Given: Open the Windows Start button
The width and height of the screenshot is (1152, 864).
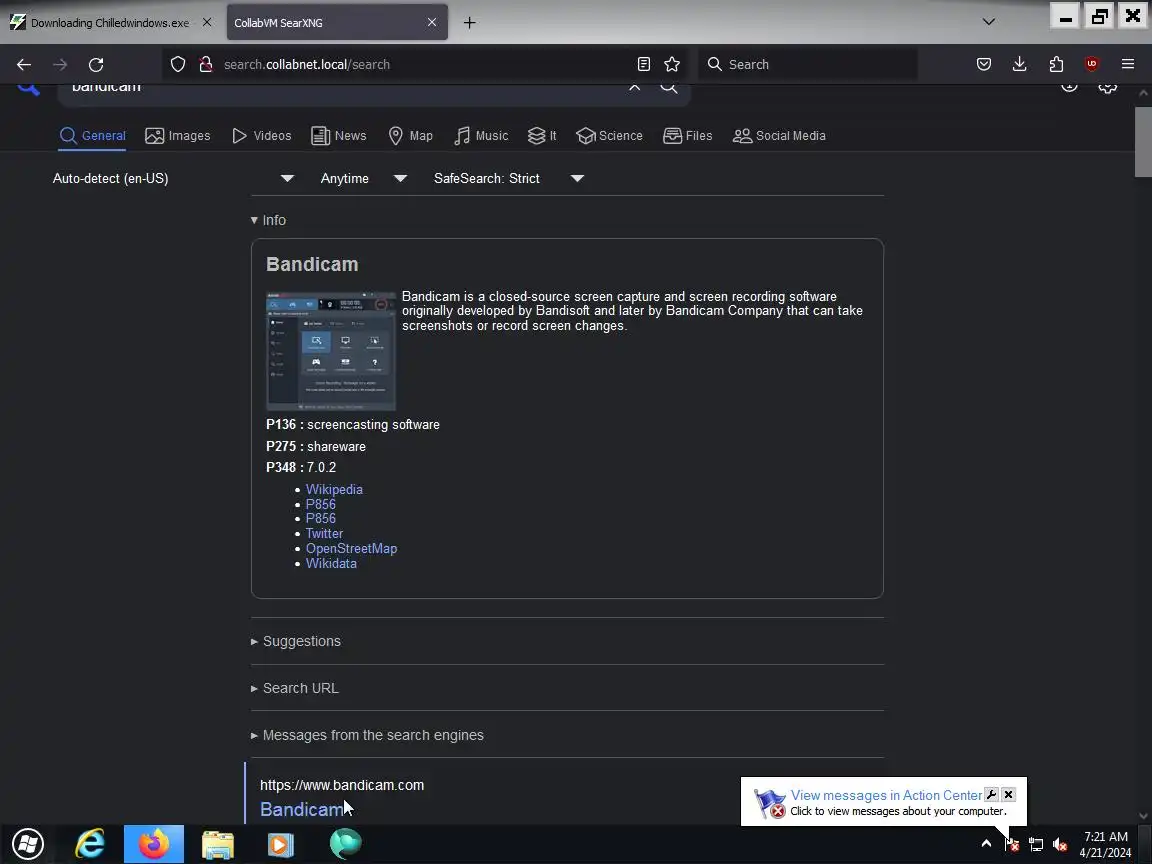Looking at the screenshot, I should click(28, 844).
